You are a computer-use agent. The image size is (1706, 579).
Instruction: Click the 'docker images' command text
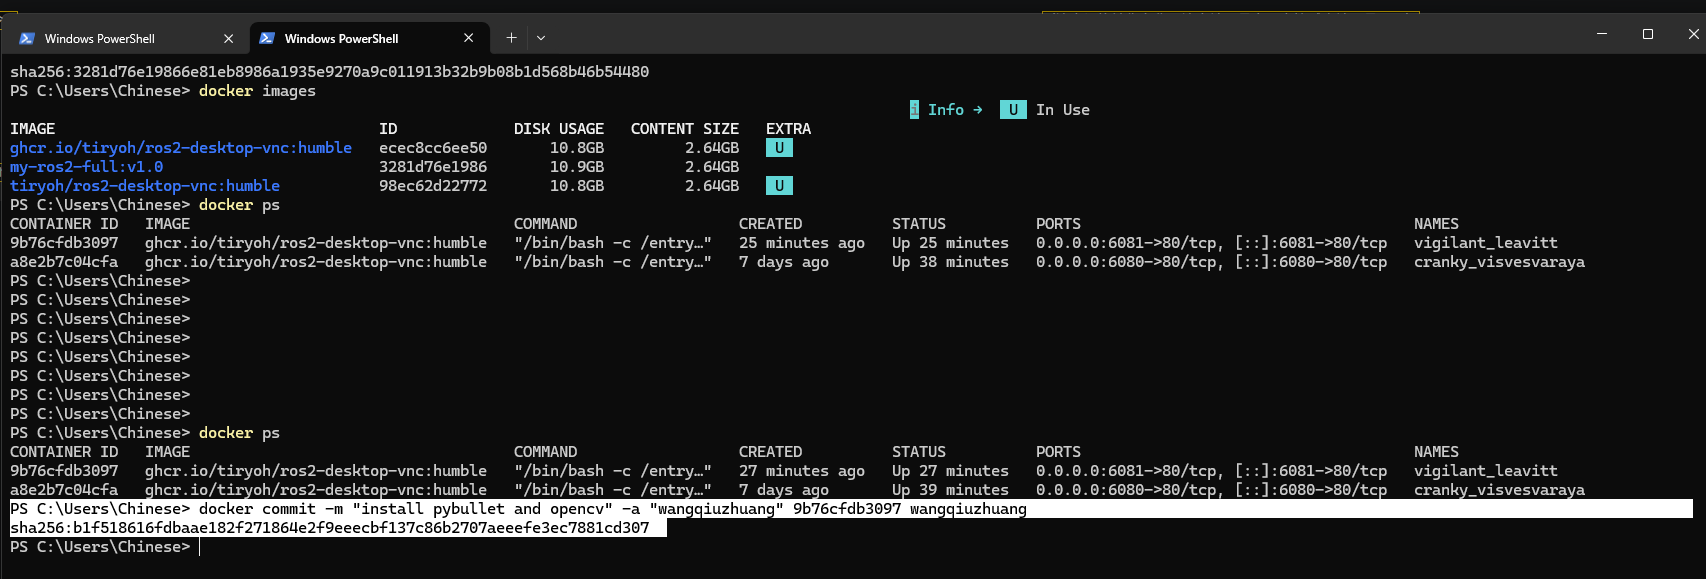point(257,91)
